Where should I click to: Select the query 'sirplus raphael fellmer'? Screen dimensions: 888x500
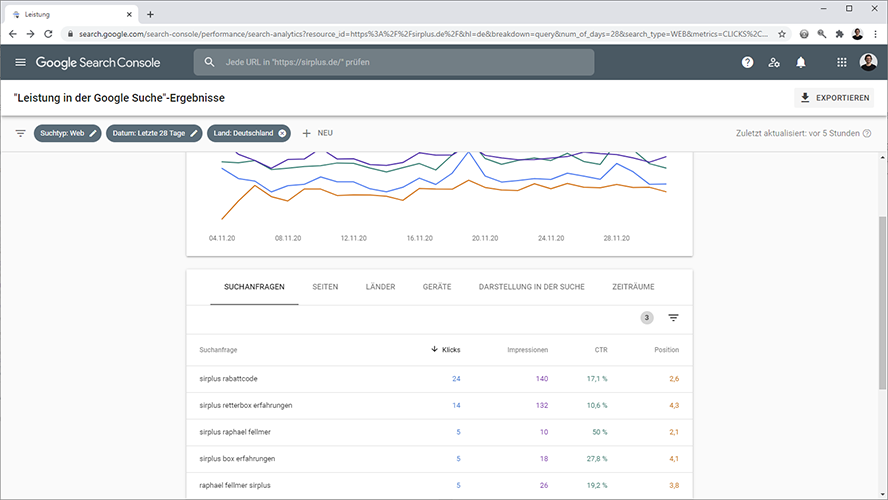click(235, 432)
